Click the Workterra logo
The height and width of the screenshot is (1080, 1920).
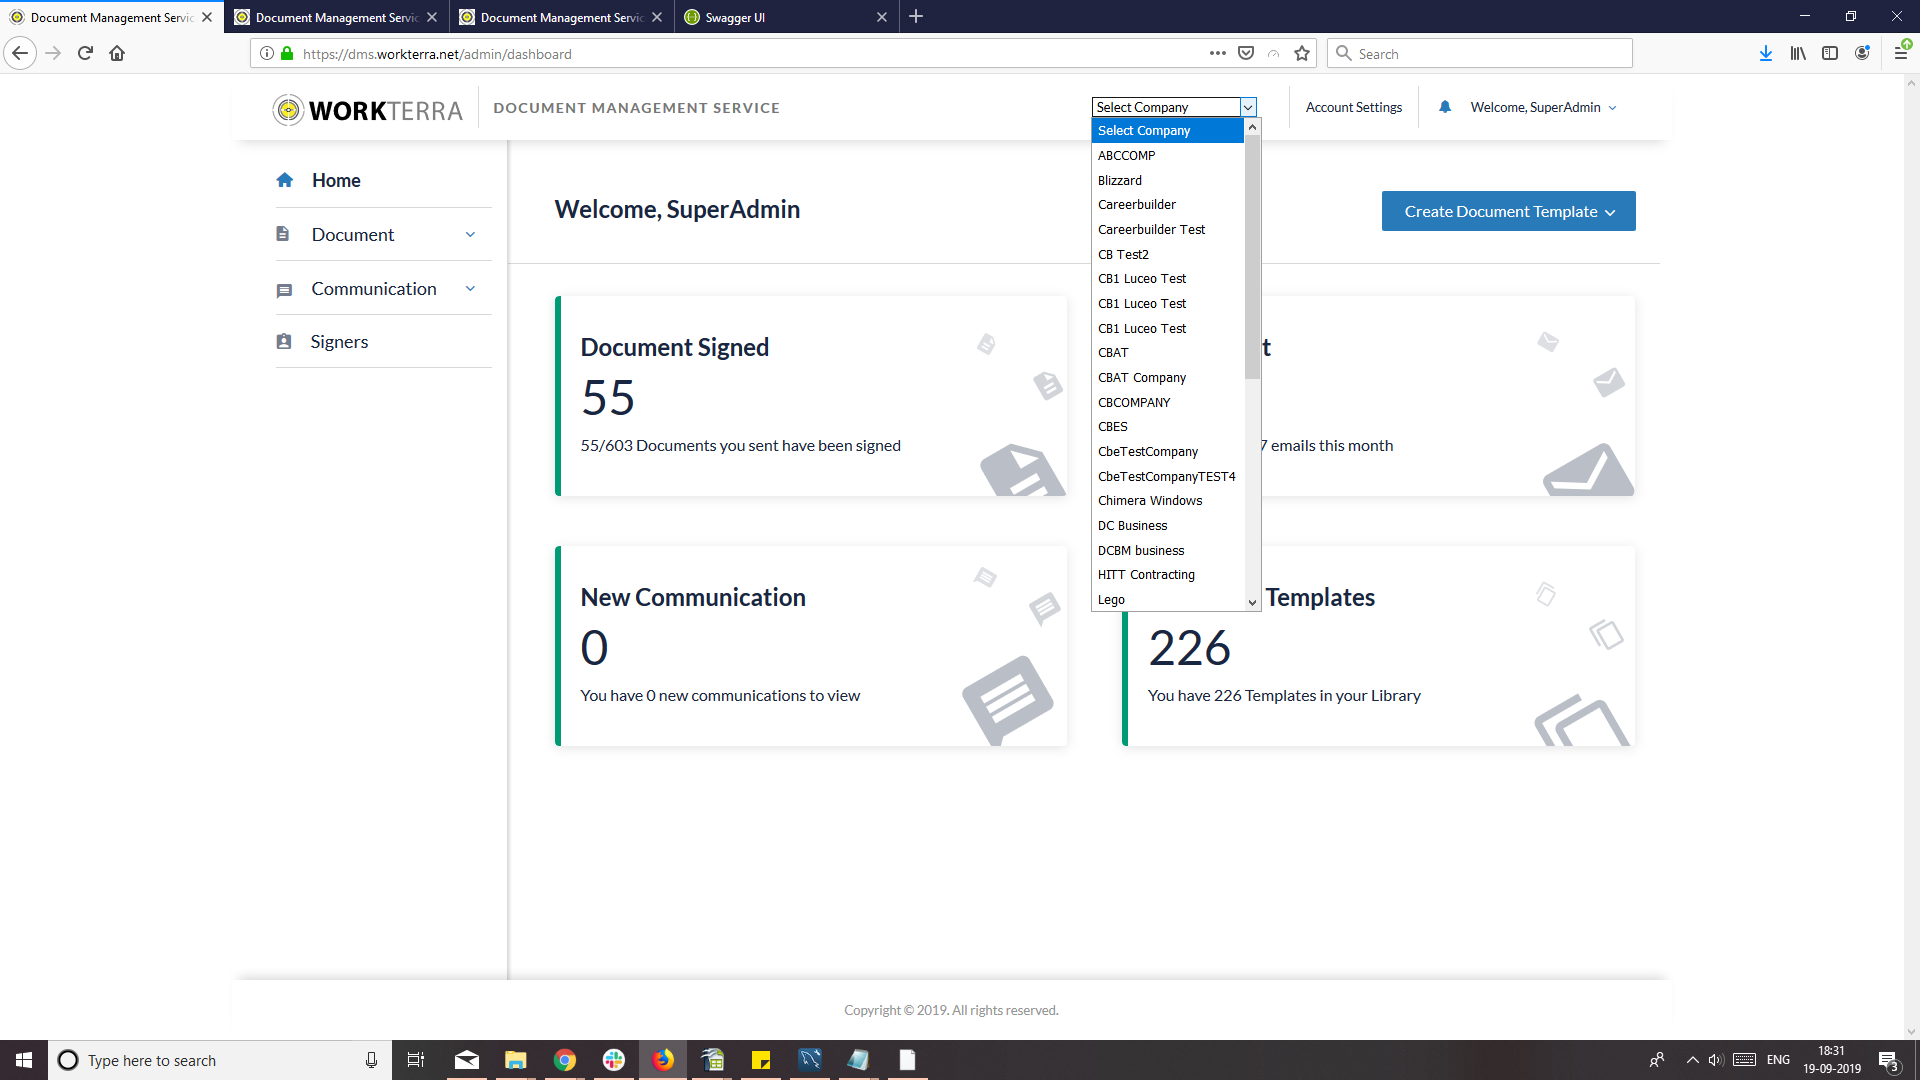pyautogui.click(x=367, y=110)
